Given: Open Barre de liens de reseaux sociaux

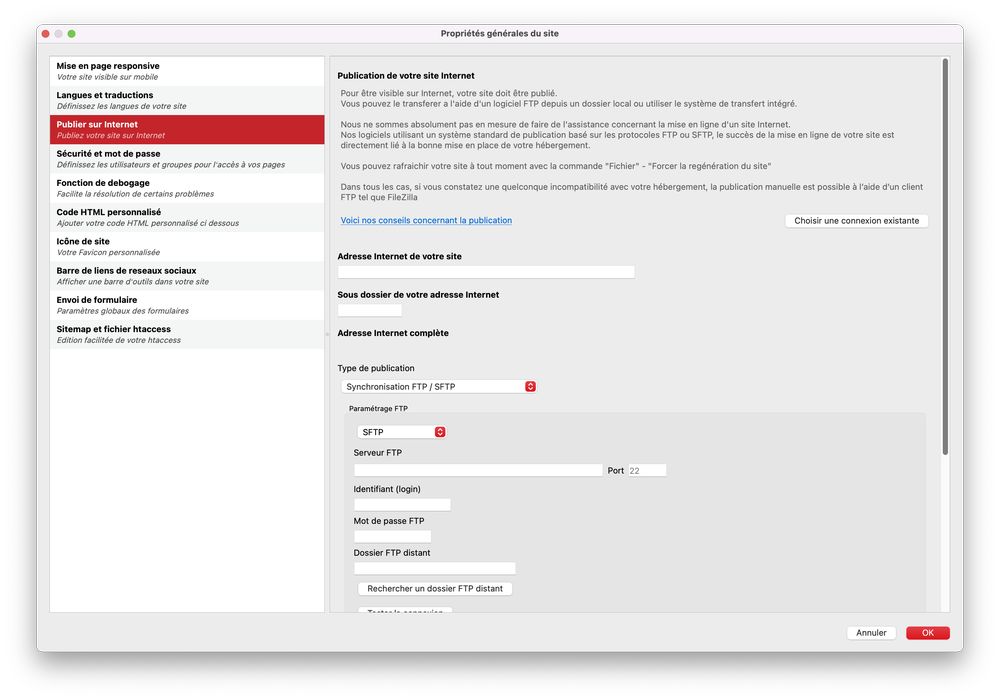Looking at the screenshot, I should (x=187, y=276).
